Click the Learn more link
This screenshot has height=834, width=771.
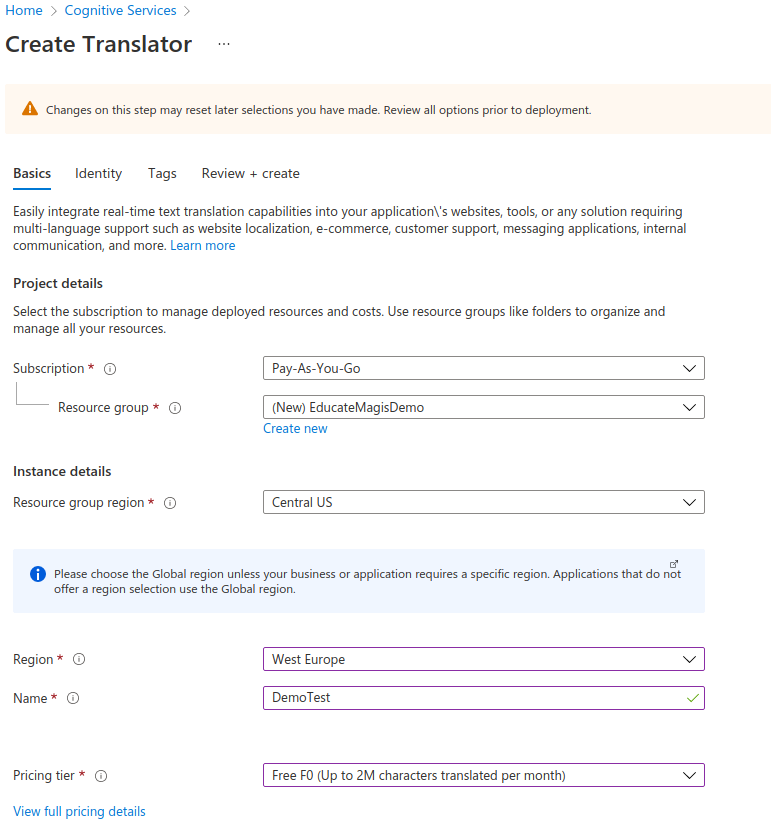(202, 245)
